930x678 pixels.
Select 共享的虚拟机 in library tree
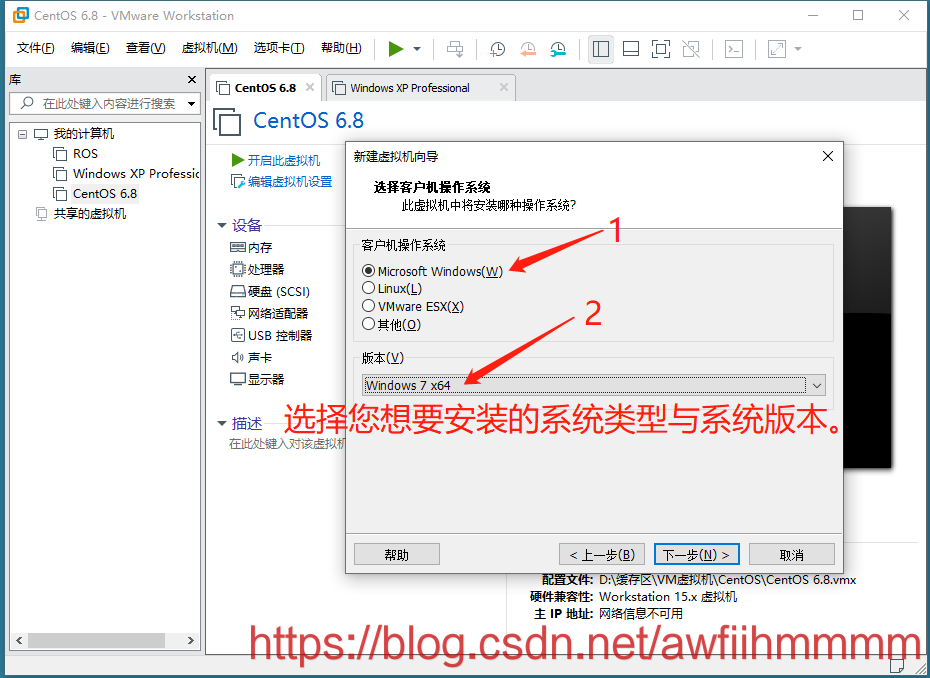click(x=89, y=214)
